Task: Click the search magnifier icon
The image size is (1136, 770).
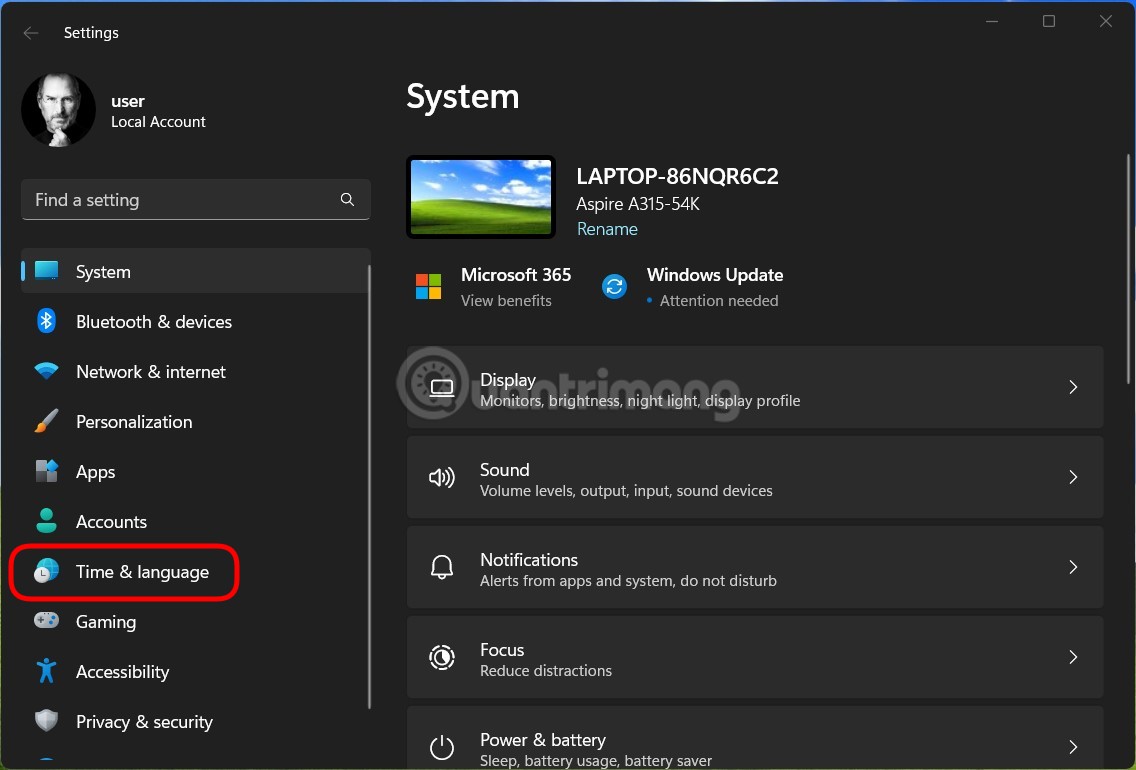Action: point(347,199)
